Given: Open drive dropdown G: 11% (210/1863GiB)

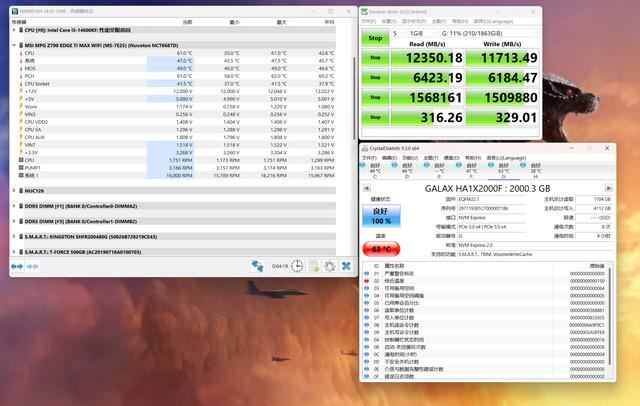Looking at the screenshot, I should (x=489, y=33).
